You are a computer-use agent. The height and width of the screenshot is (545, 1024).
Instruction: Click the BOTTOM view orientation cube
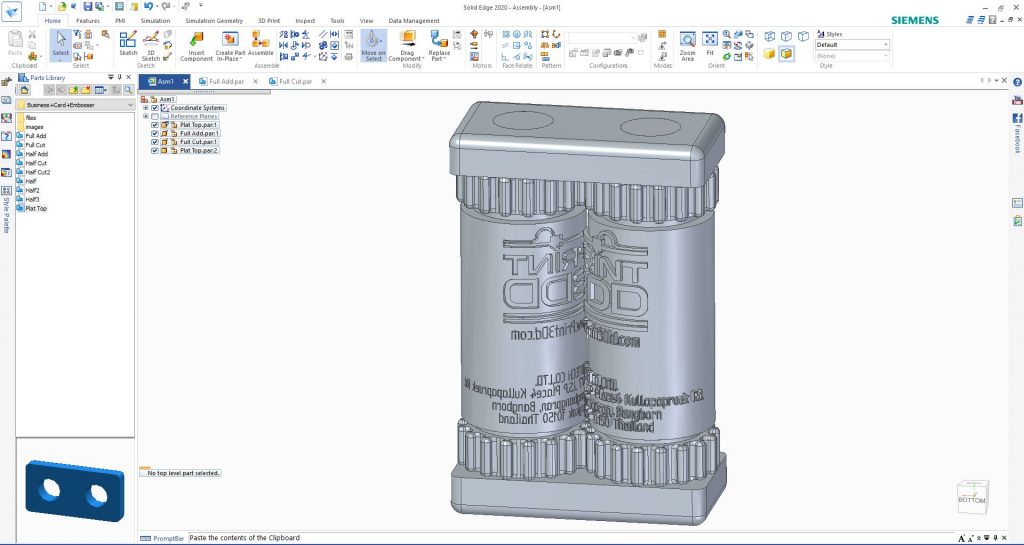(972, 497)
